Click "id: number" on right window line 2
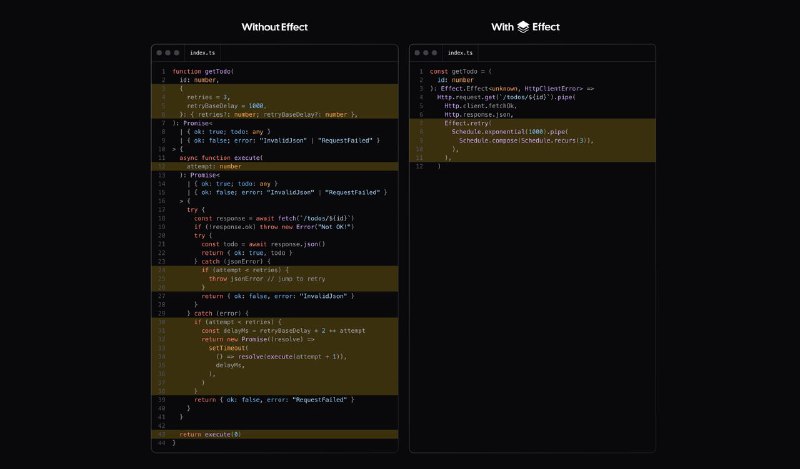Viewport: 800px width, 469px height. [455, 80]
